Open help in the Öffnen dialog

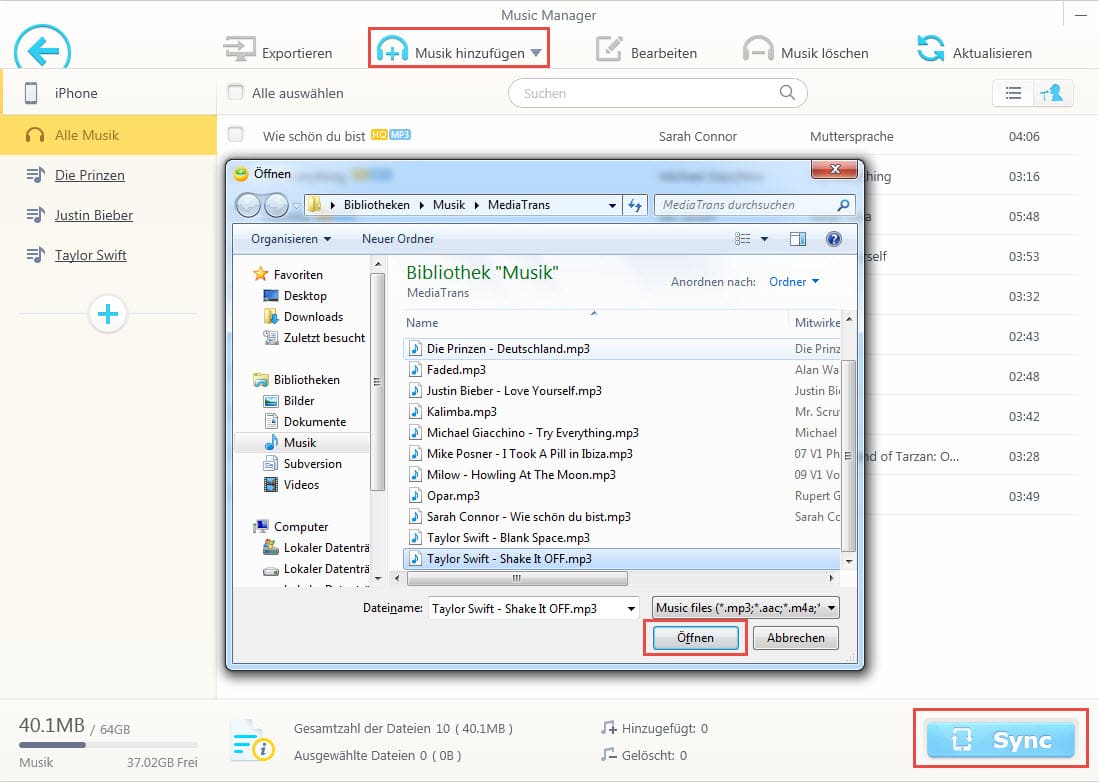pos(833,239)
